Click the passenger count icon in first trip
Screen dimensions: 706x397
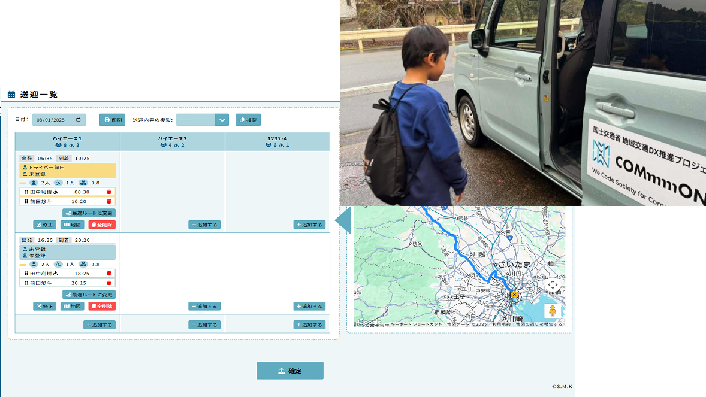point(33,183)
